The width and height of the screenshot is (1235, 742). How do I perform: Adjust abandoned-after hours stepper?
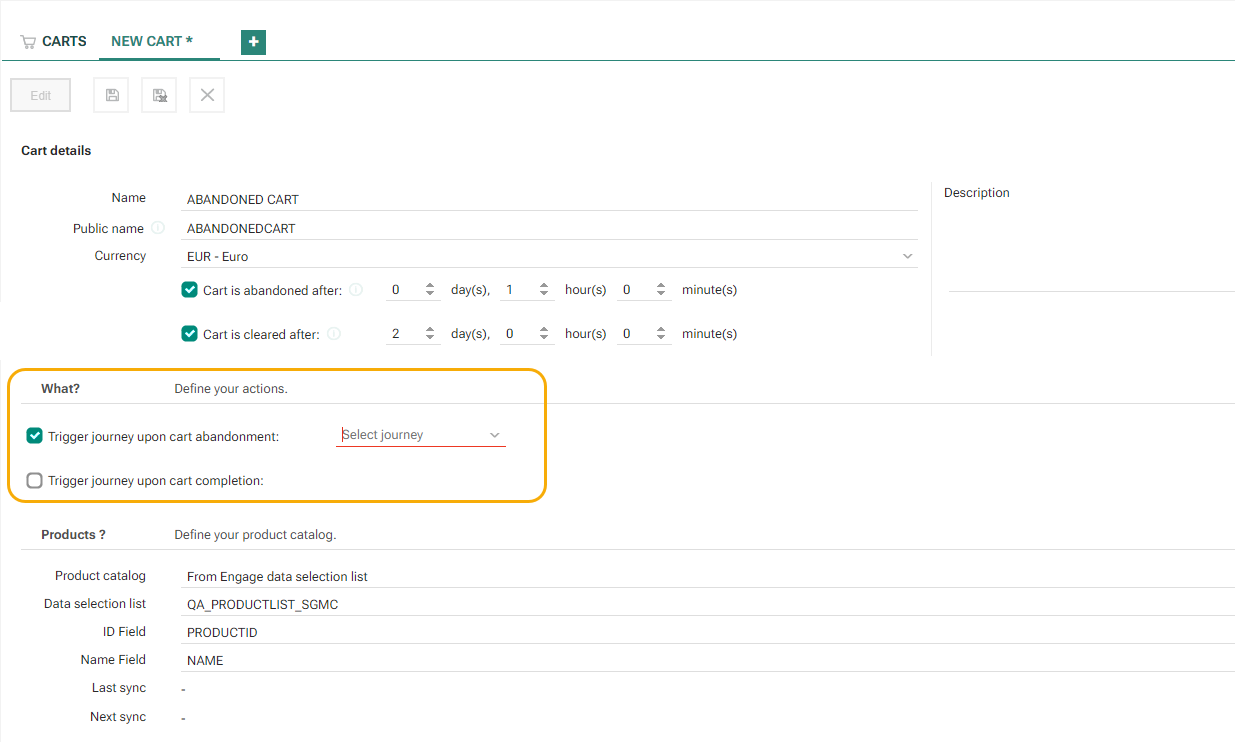pos(544,290)
